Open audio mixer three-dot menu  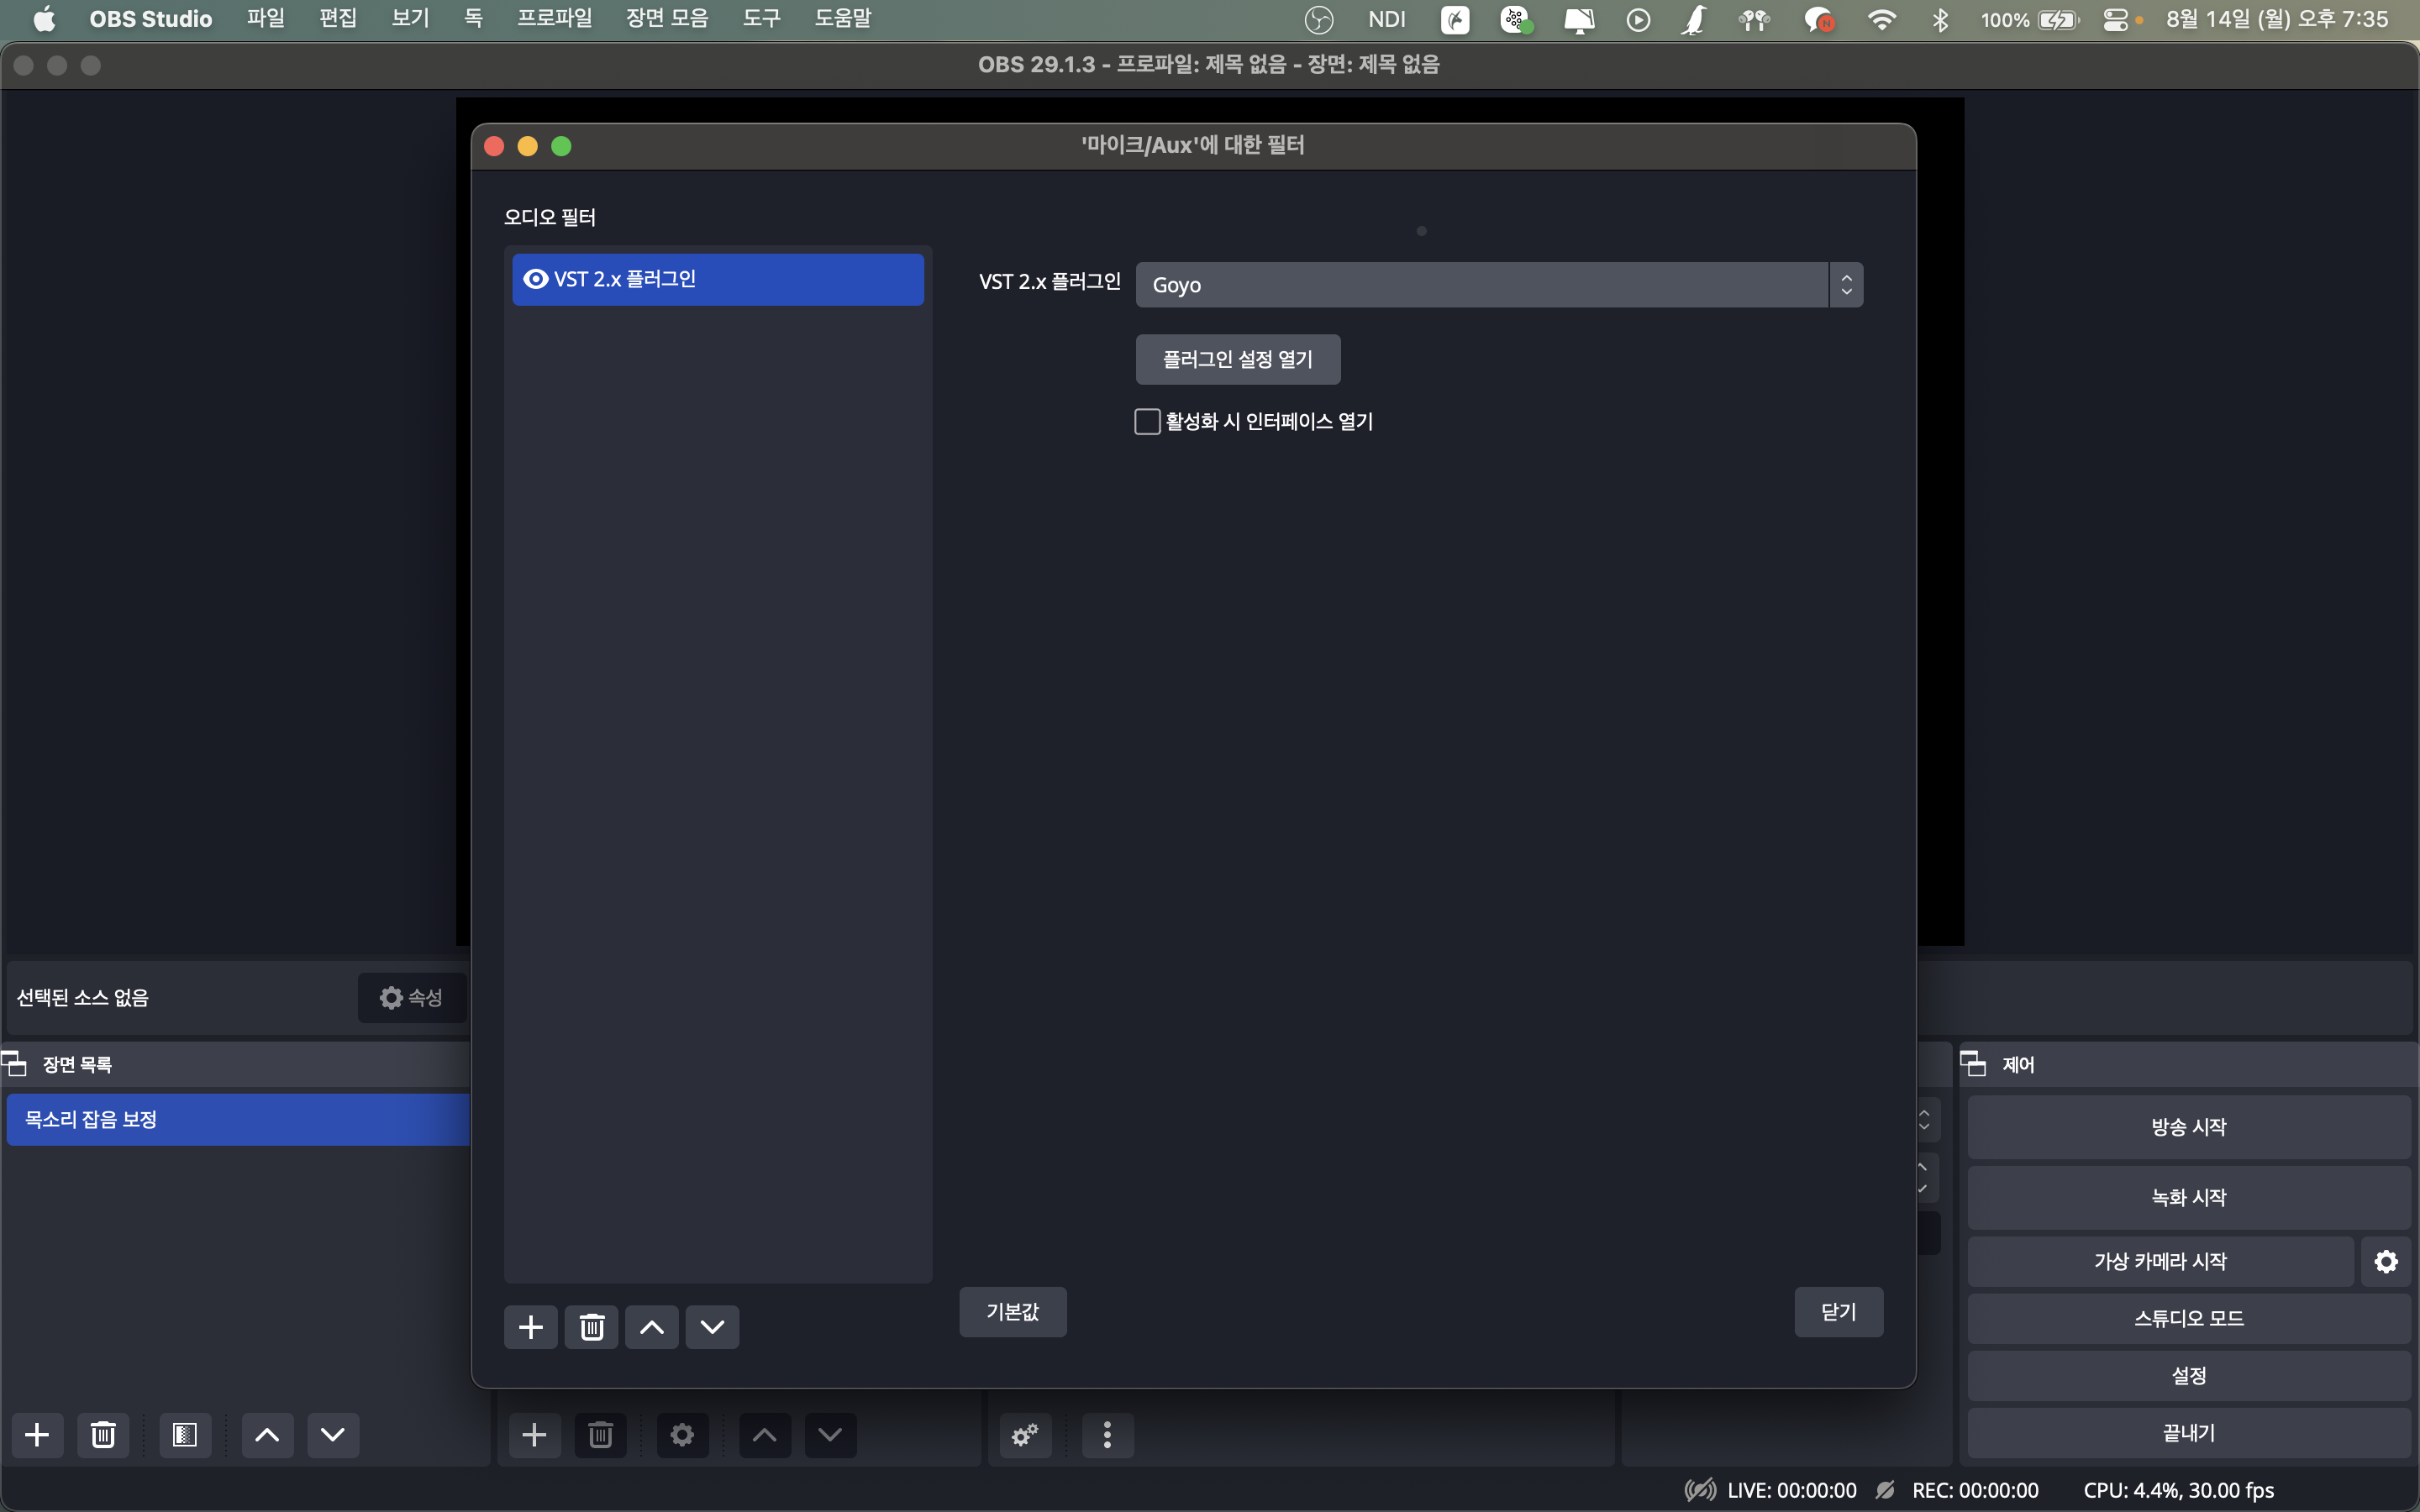point(1107,1435)
